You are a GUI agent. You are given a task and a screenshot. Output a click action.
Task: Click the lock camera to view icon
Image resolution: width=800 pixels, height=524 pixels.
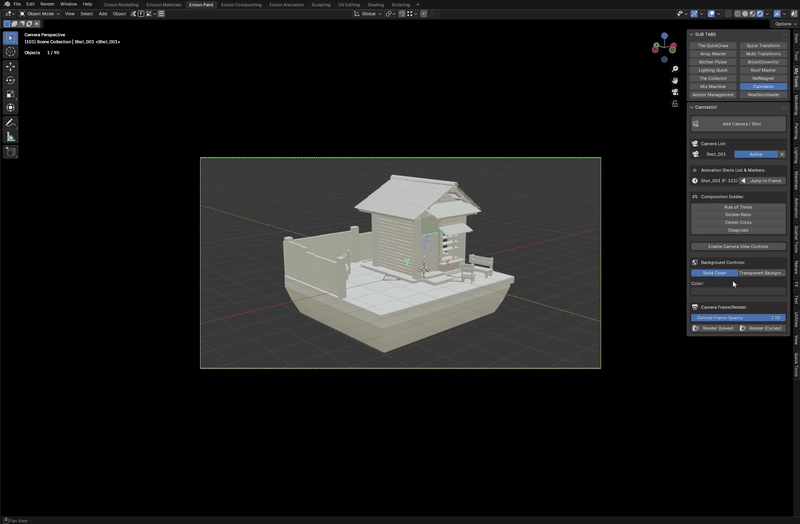point(675,104)
